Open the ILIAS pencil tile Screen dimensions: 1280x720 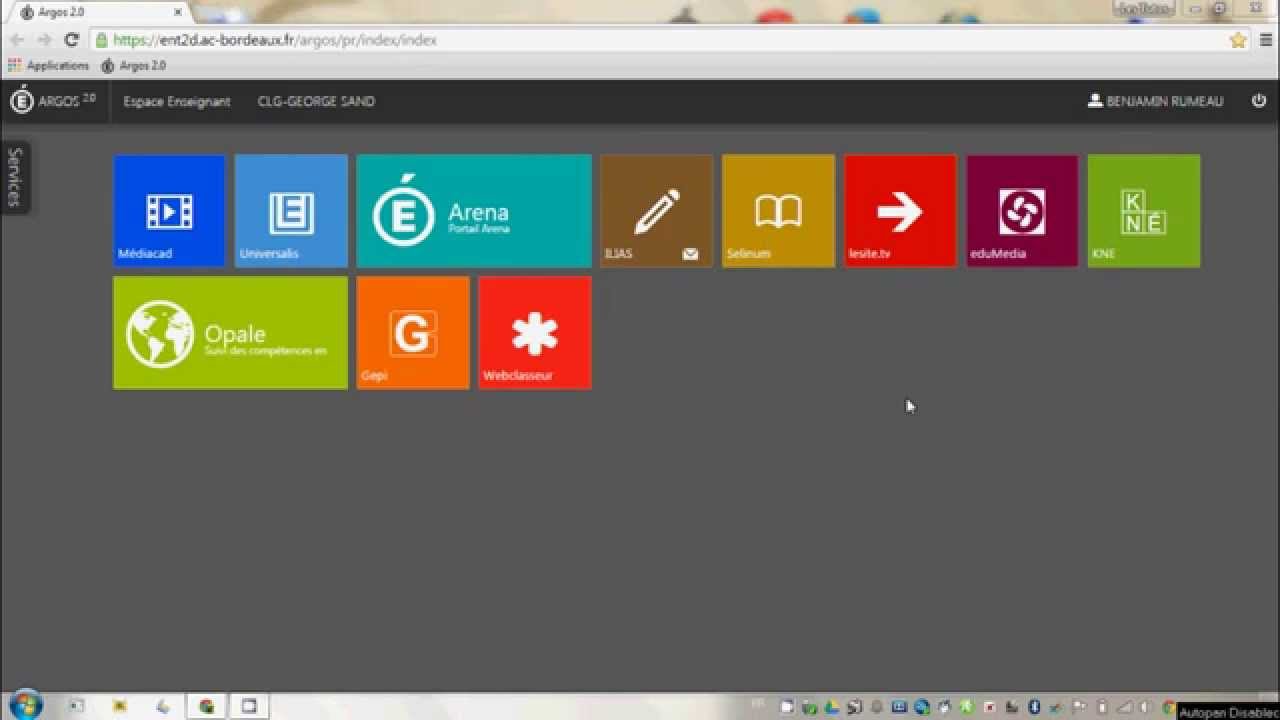click(x=656, y=211)
